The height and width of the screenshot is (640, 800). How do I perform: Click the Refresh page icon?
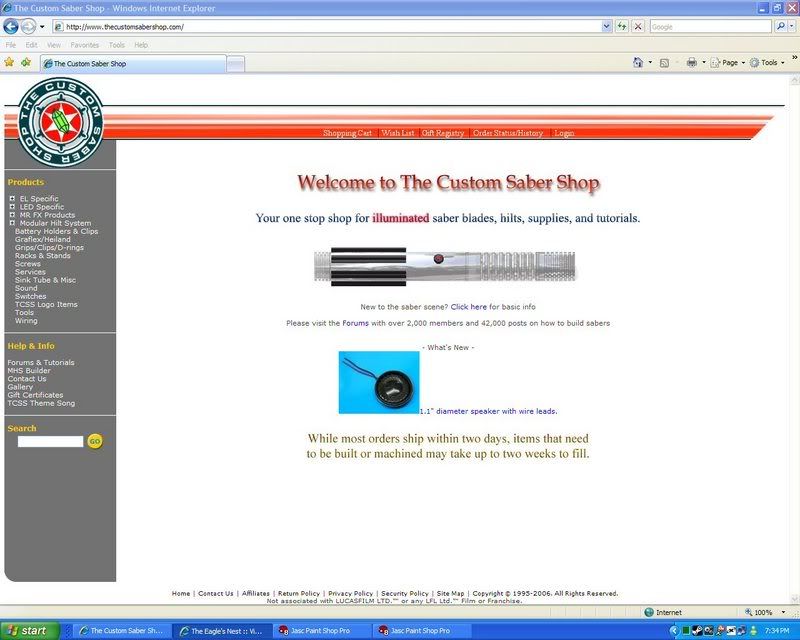pyautogui.click(x=622, y=26)
